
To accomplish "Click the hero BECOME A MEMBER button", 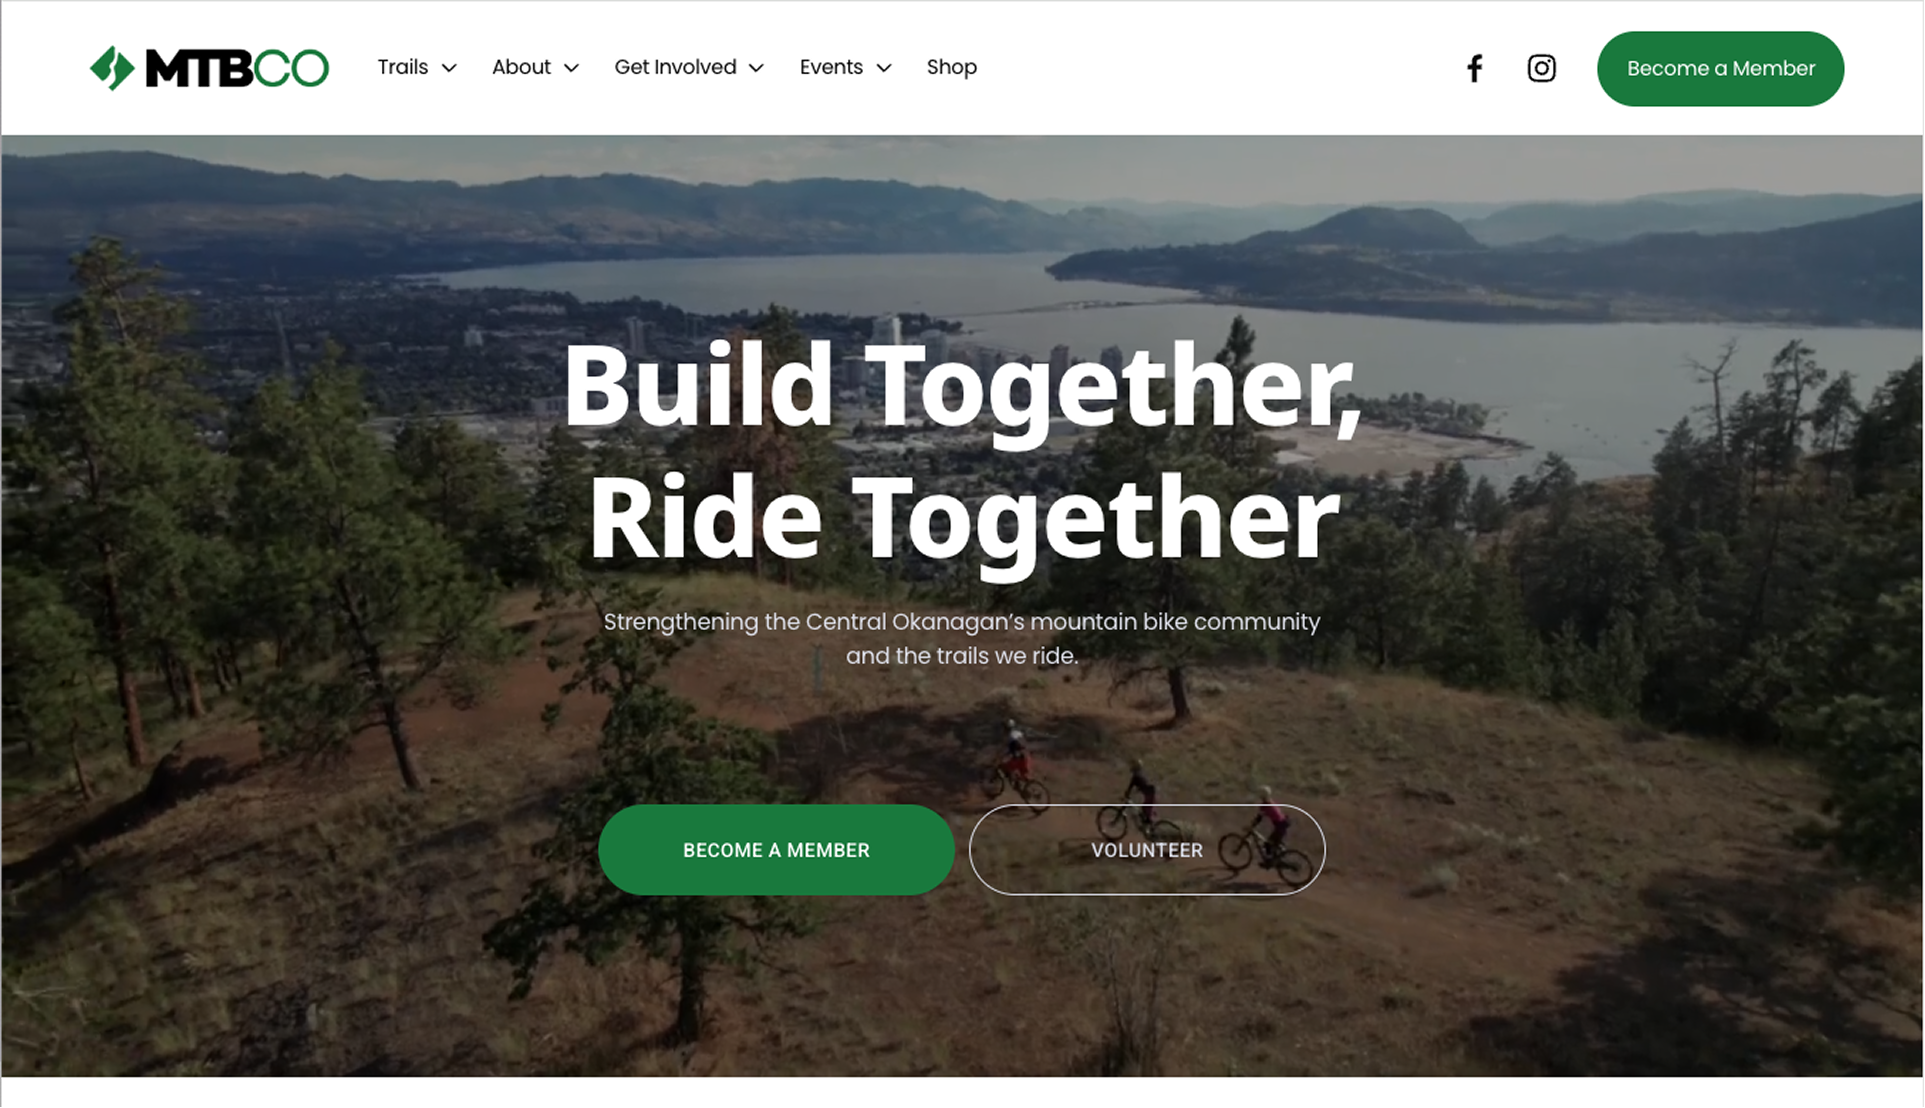I will pos(776,850).
